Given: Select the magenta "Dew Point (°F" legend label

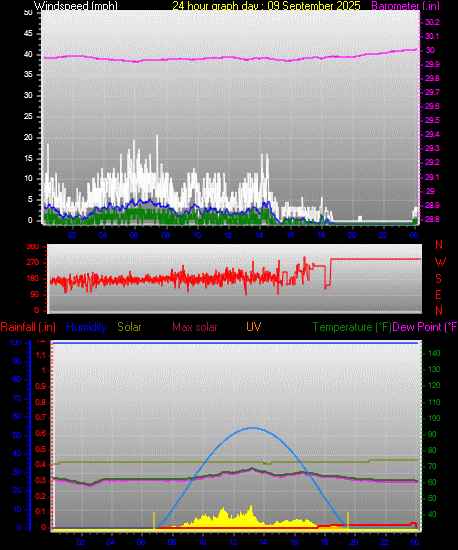Looking at the screenshot, I should [x=425, y=327].
